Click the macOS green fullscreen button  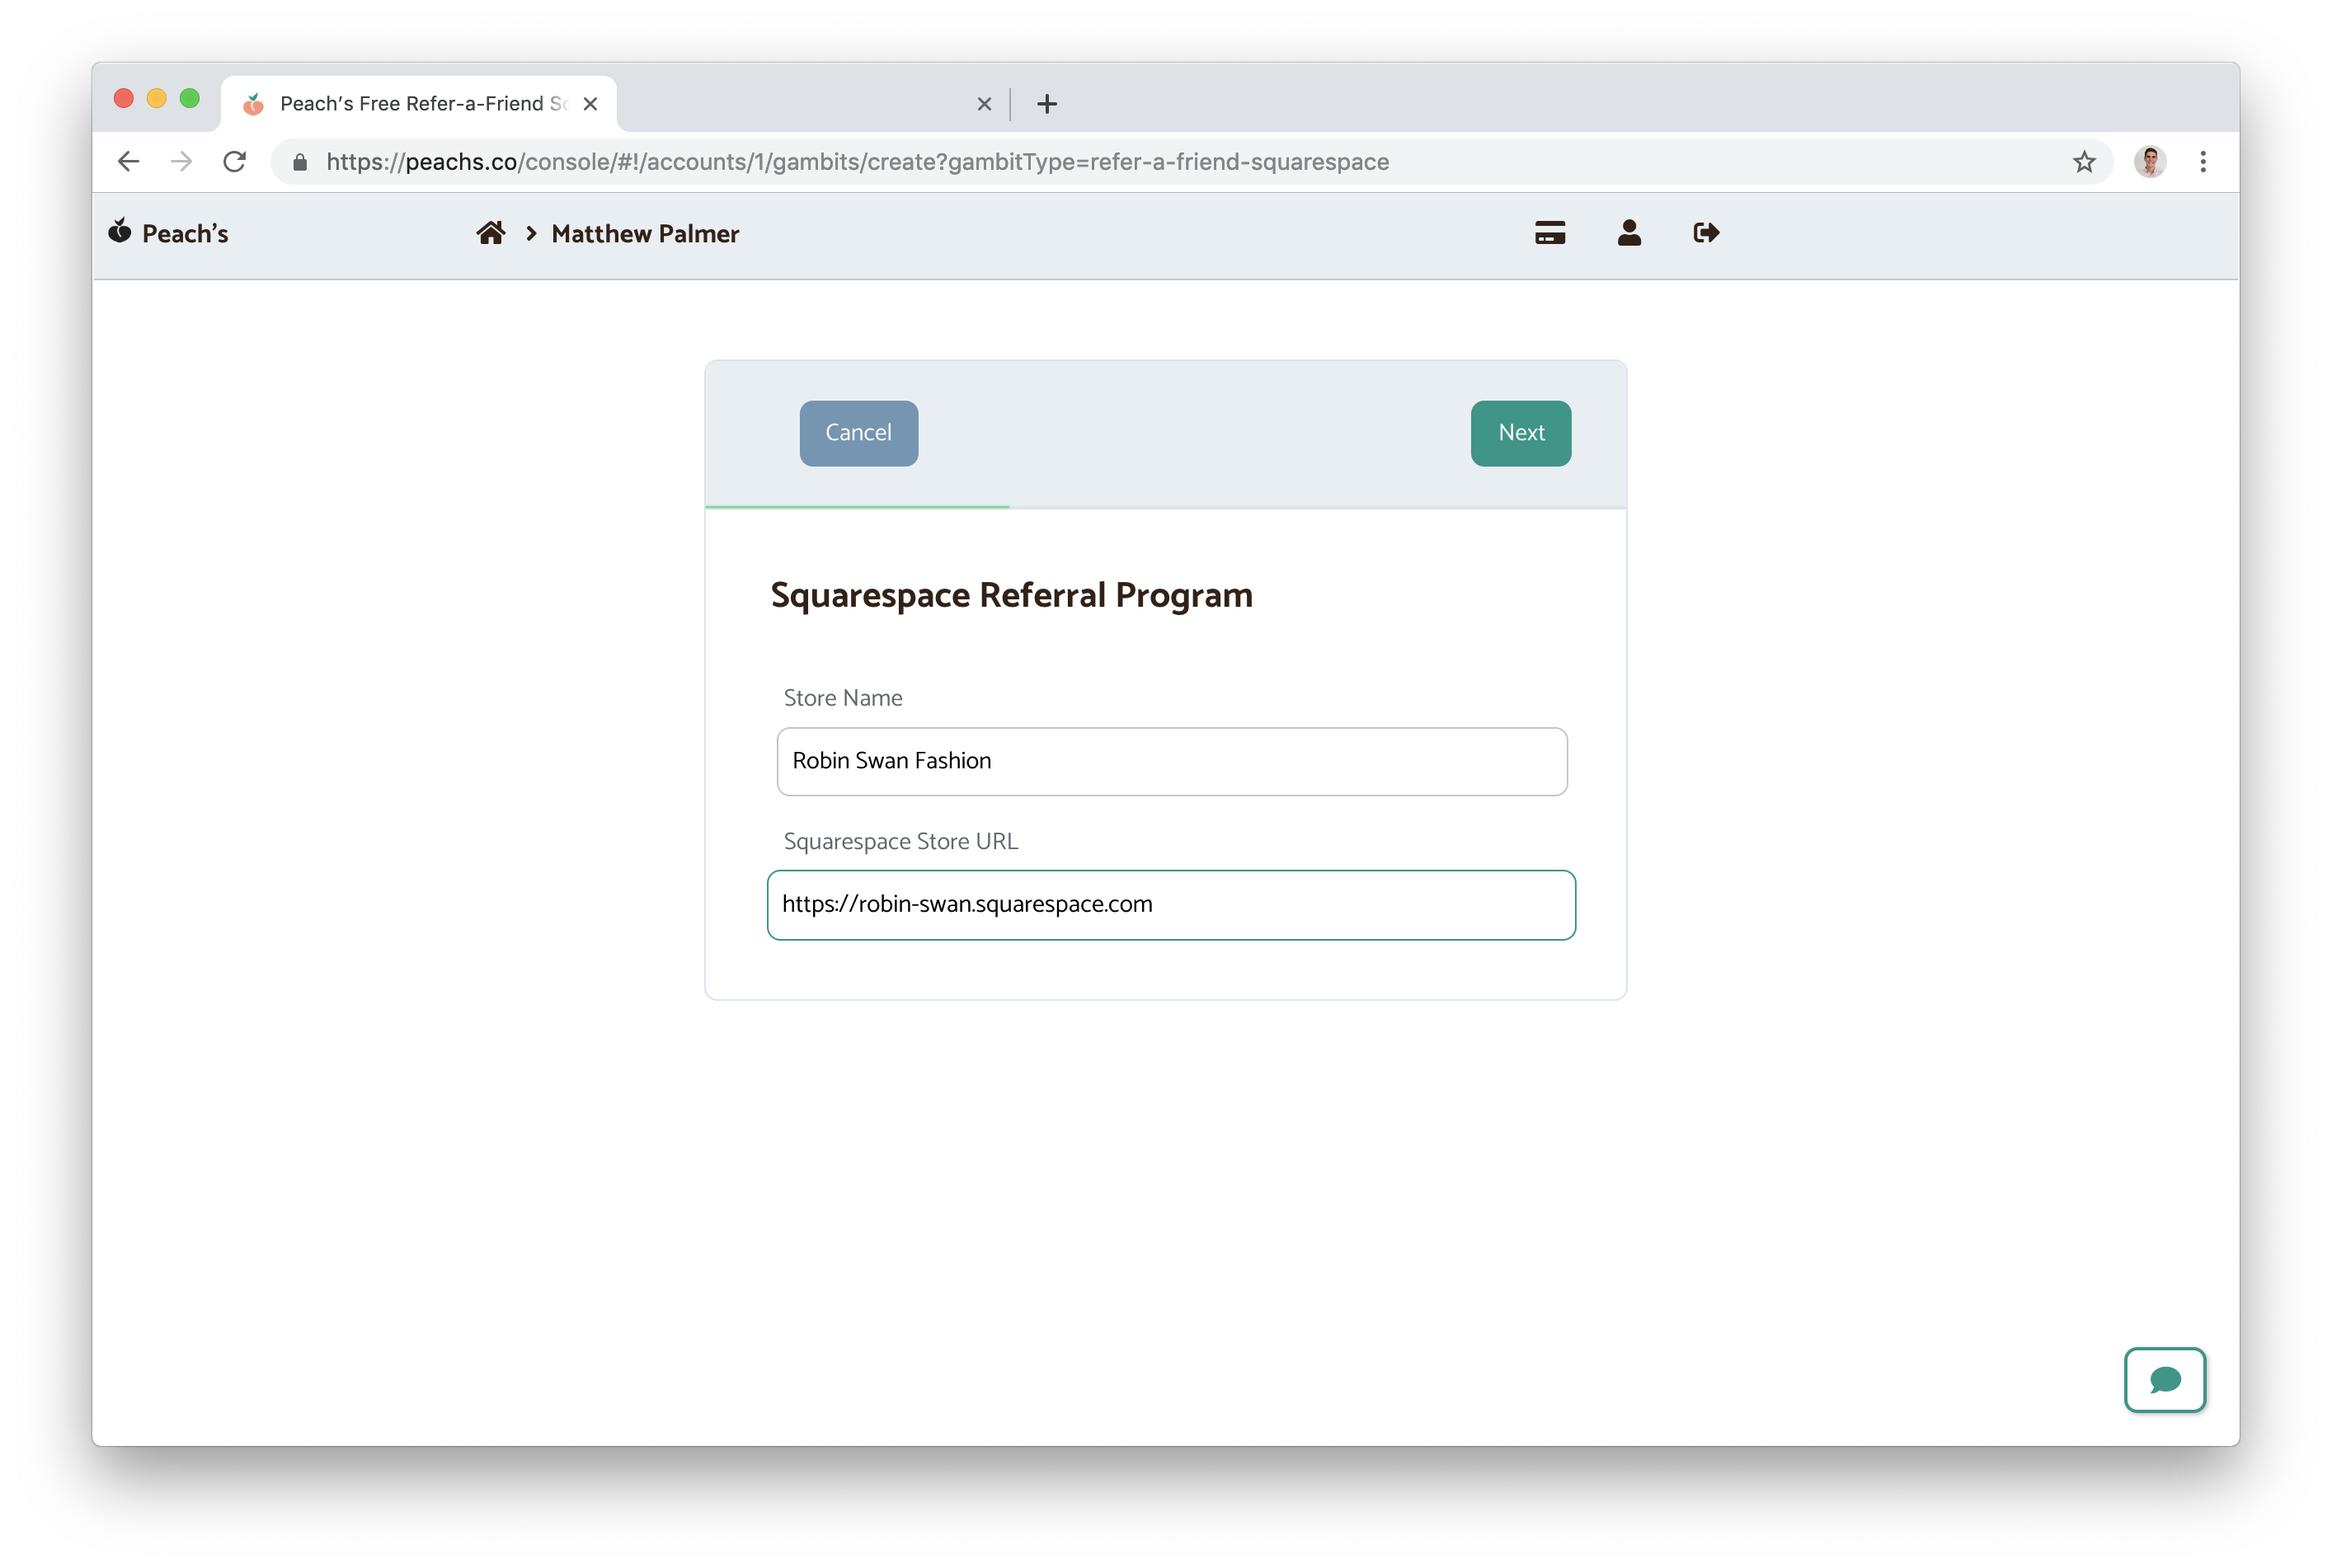click(x=190, y=98)
